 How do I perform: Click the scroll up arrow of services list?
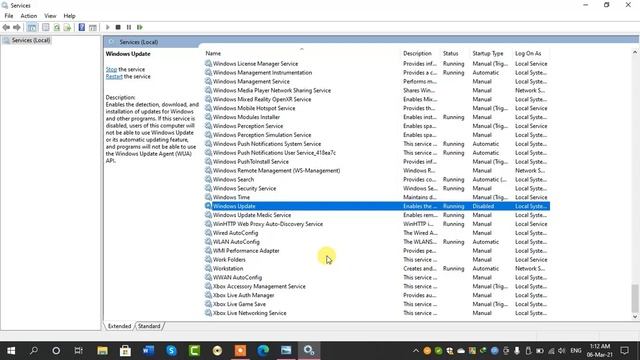pos(635,52)
